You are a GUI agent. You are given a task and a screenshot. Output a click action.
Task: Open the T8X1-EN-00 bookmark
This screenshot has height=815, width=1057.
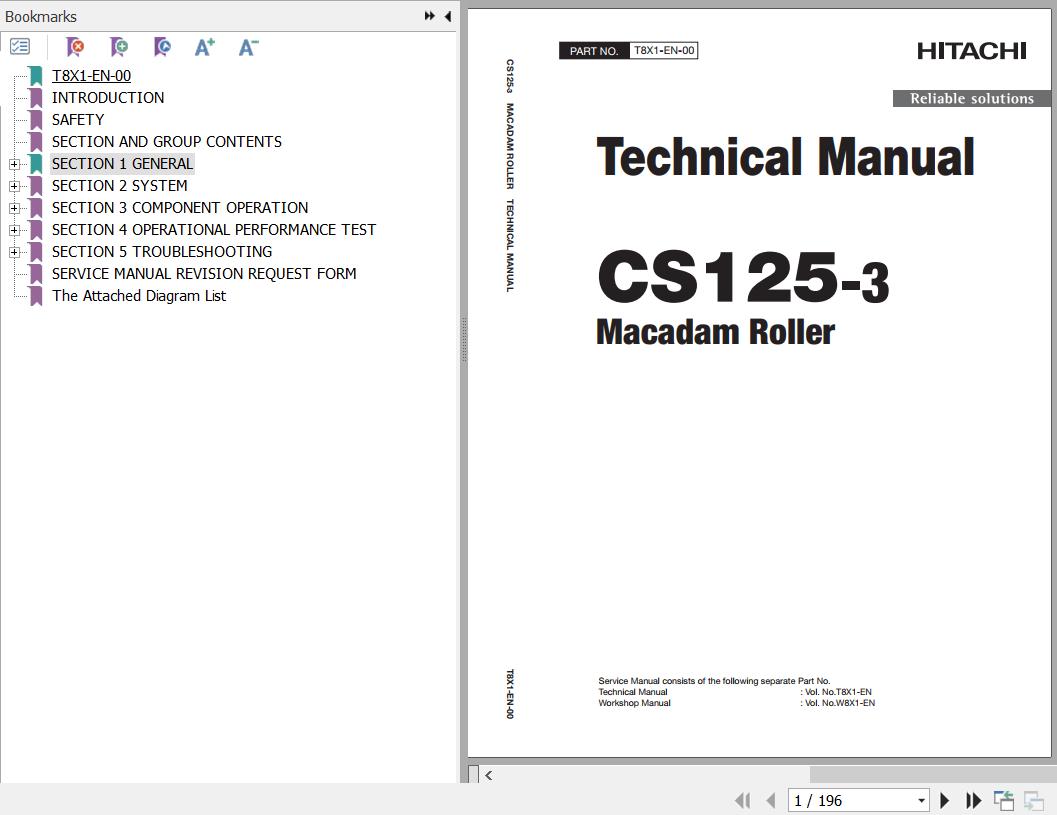coord(91,76)
